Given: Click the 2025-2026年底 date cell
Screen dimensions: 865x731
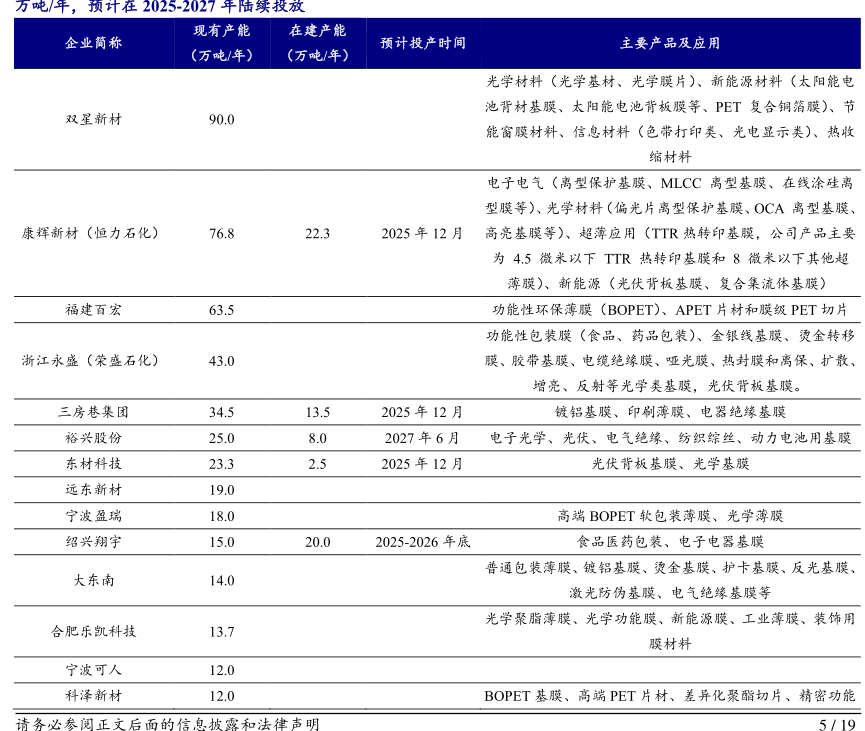Looking at the screenshot, I should point(422,541).
